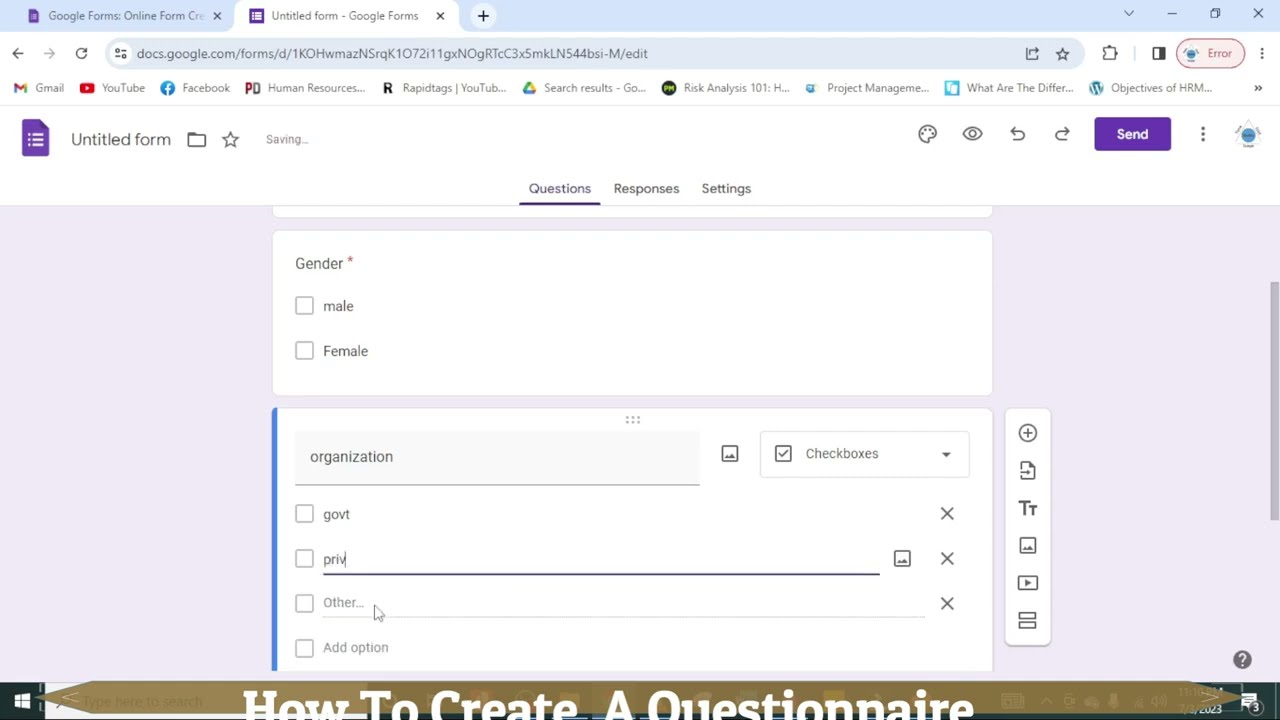Click the Redo arrow icon
Image resolution: width=1280 pixels, height=720 pixels.
click(x=1062, y=134)
